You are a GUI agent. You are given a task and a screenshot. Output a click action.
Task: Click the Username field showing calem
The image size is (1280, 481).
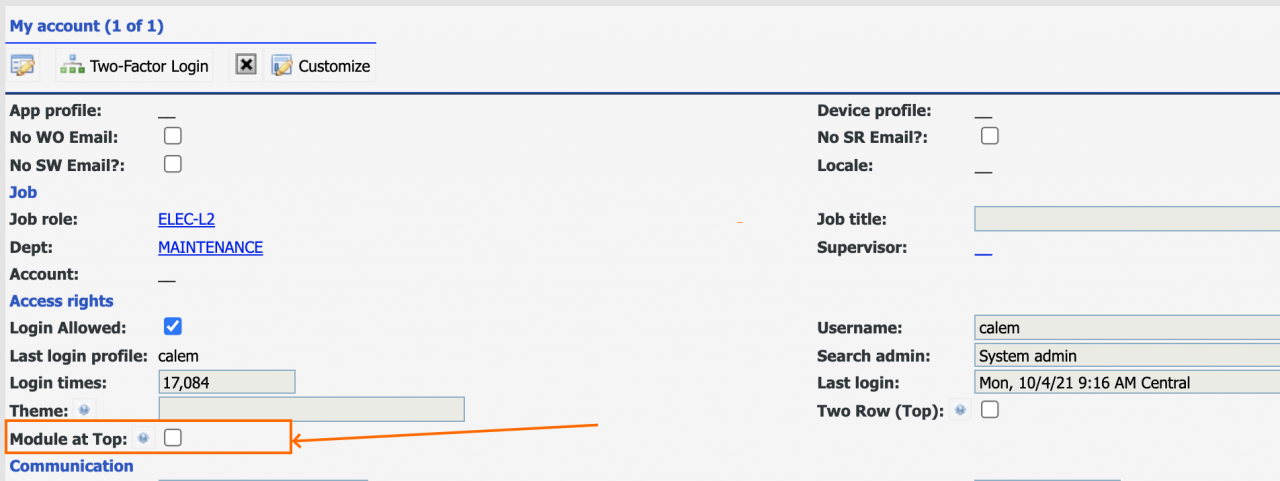pos(1127,328)
